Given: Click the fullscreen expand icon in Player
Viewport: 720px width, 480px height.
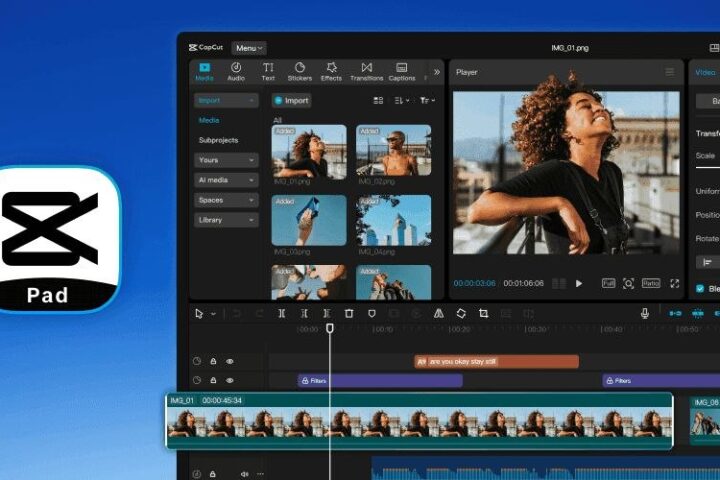Looking at the screenshot, I should [675, 283].
